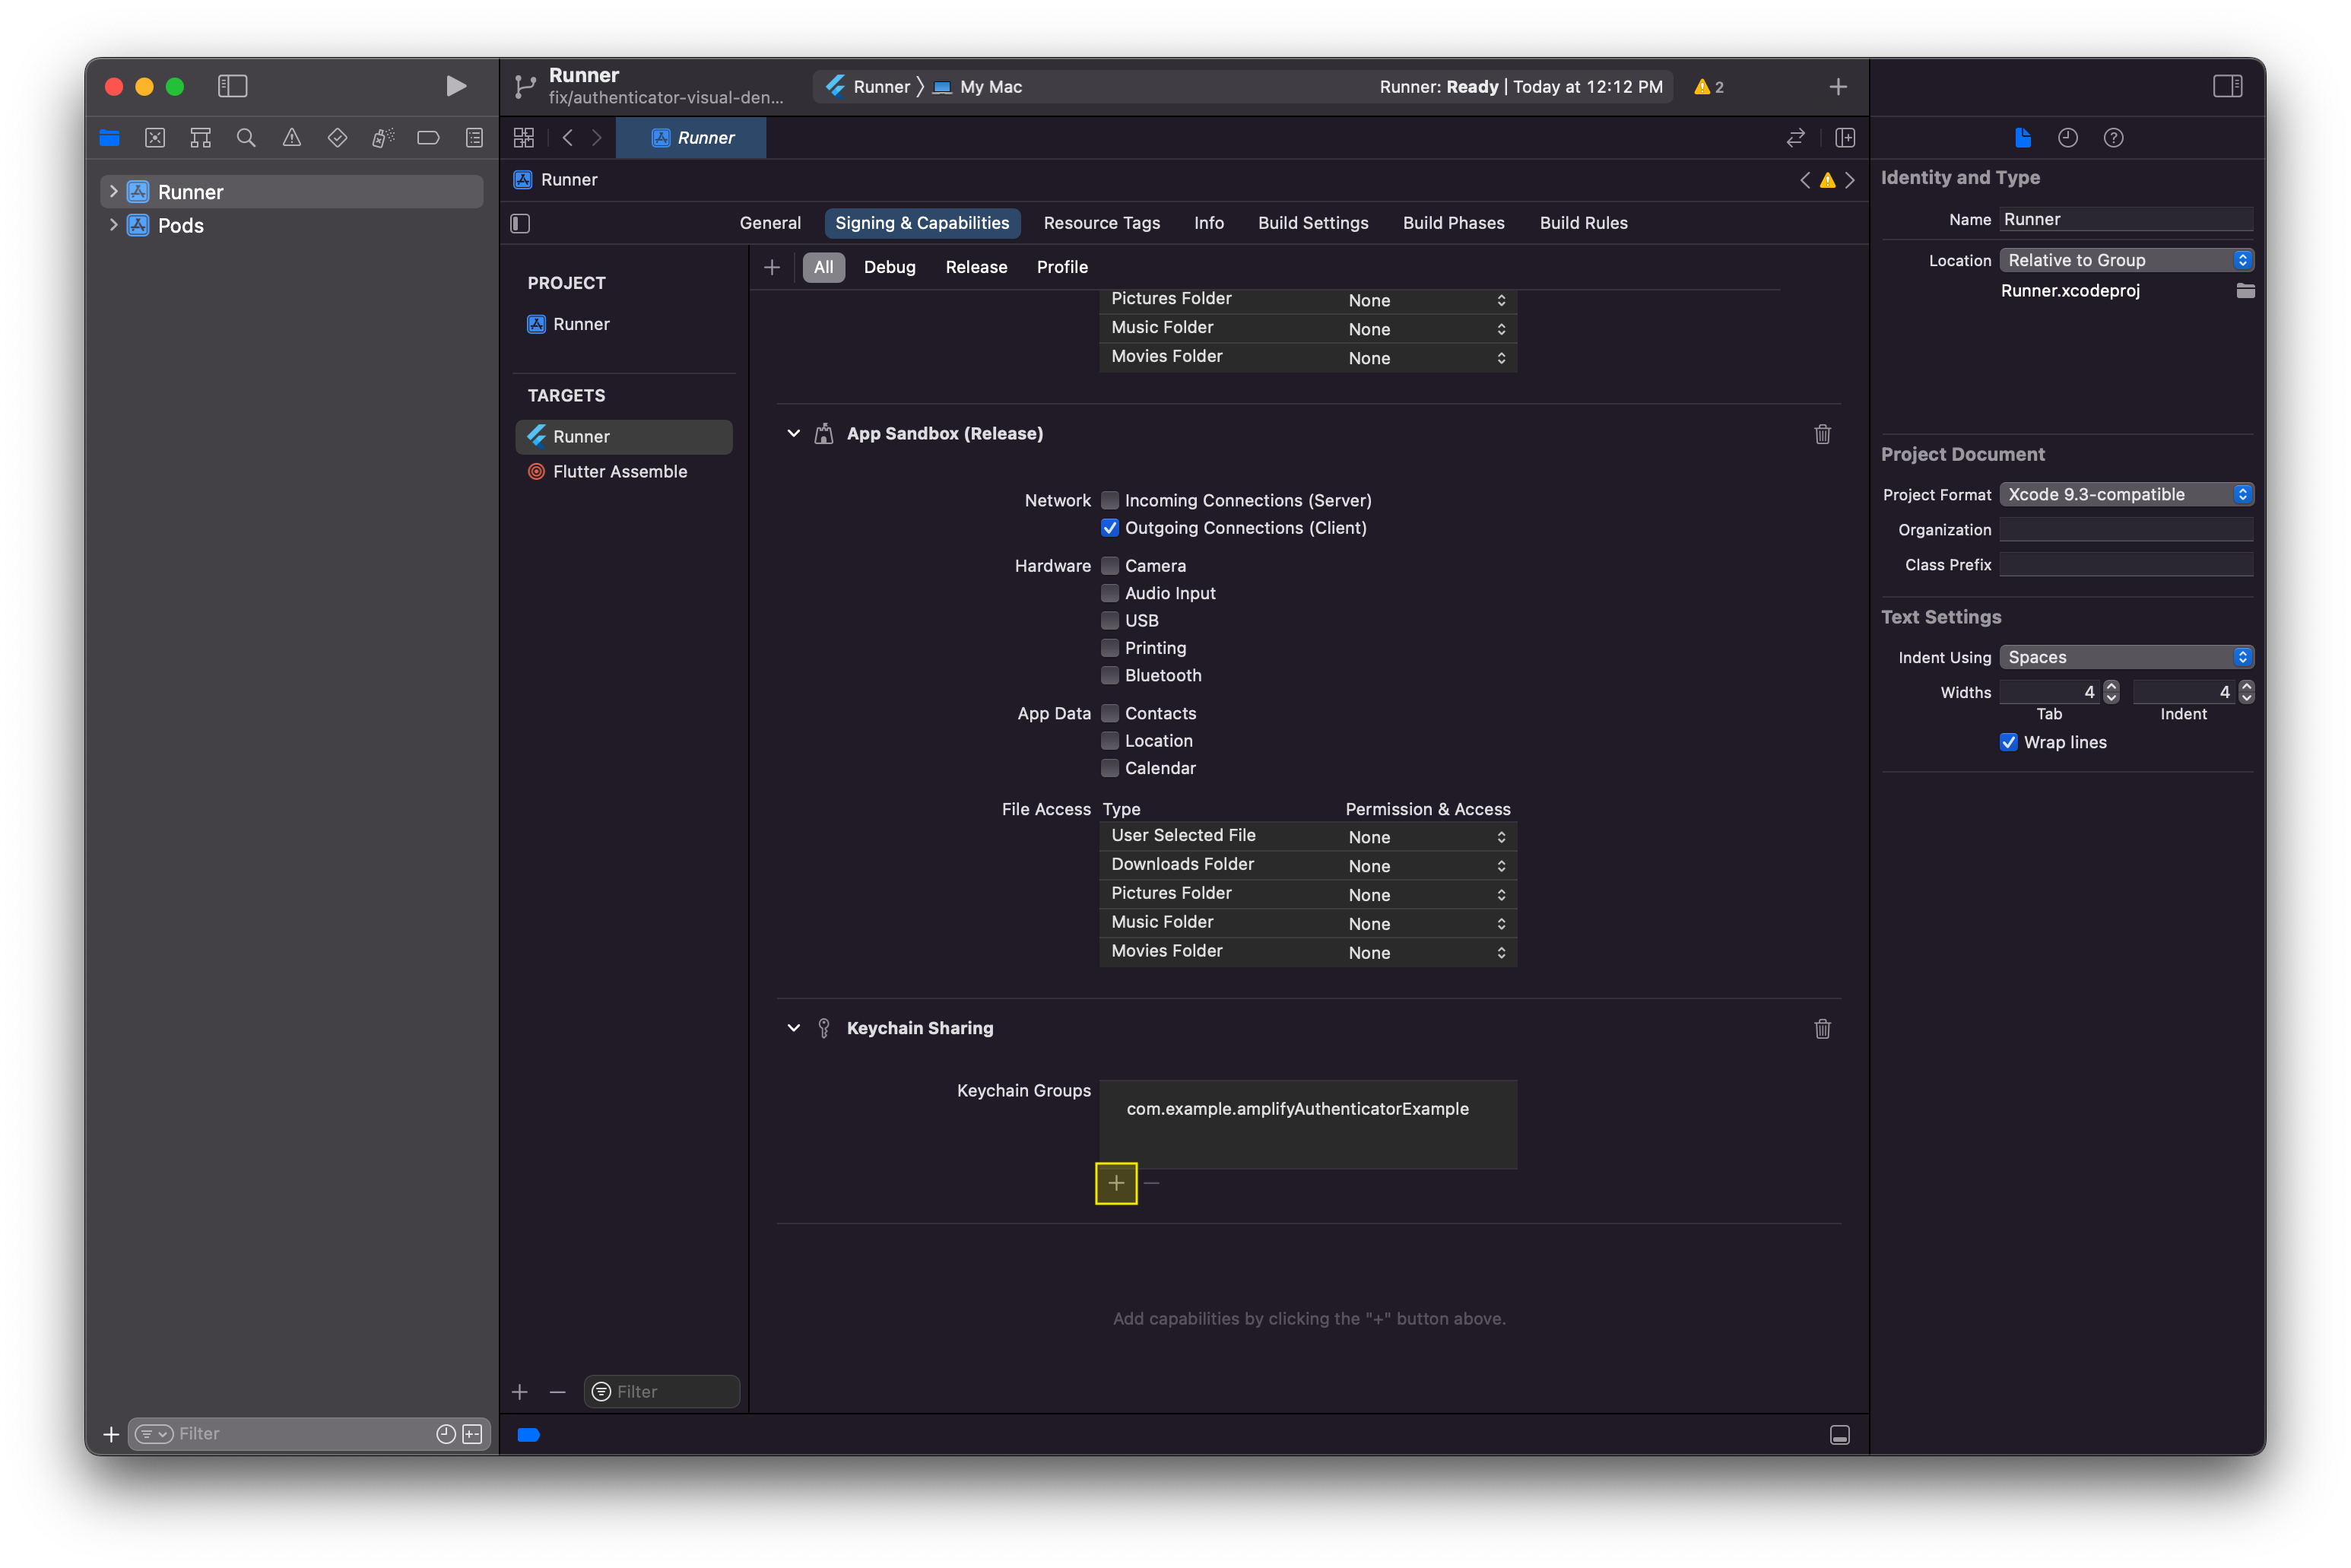Collapse the Keychain Sharing section
2351x1568 pixels.
[793, 1028]
